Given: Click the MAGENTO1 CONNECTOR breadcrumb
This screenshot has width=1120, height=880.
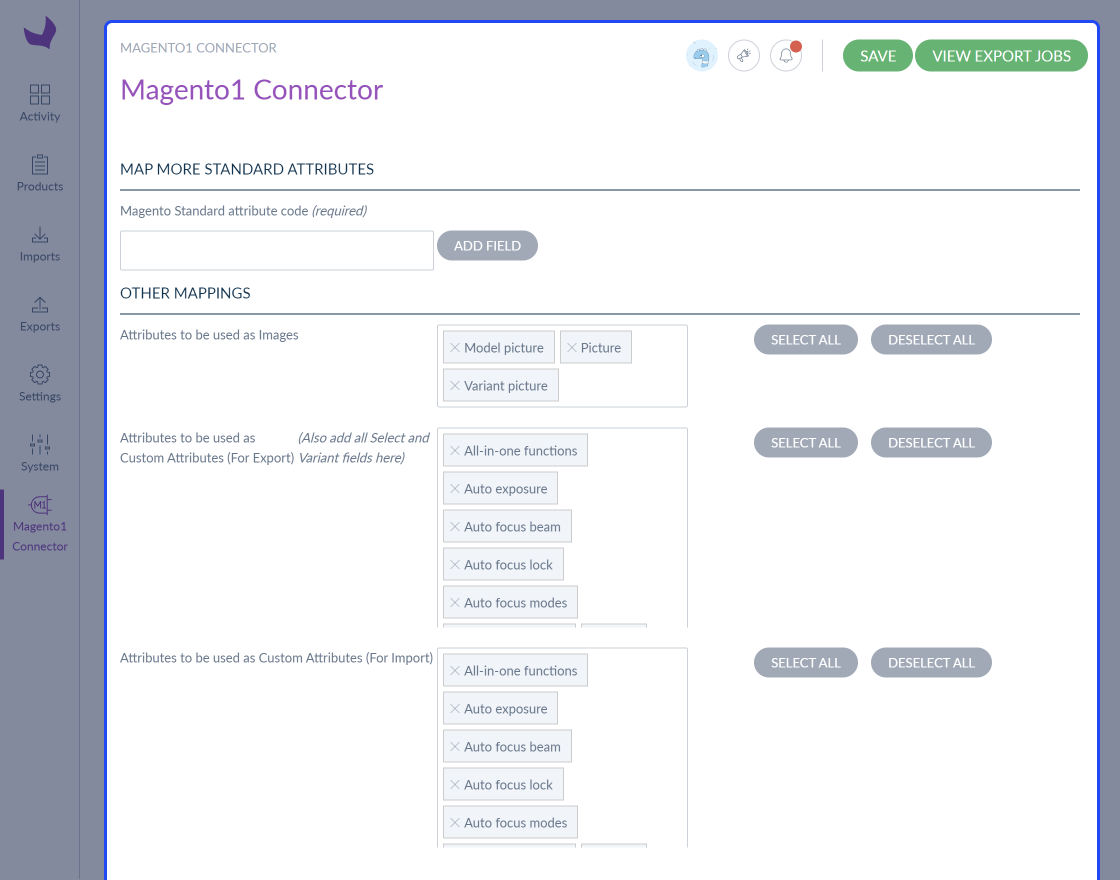Looking at the screenshot, I should pyautogui.click(x=198, y=48).
